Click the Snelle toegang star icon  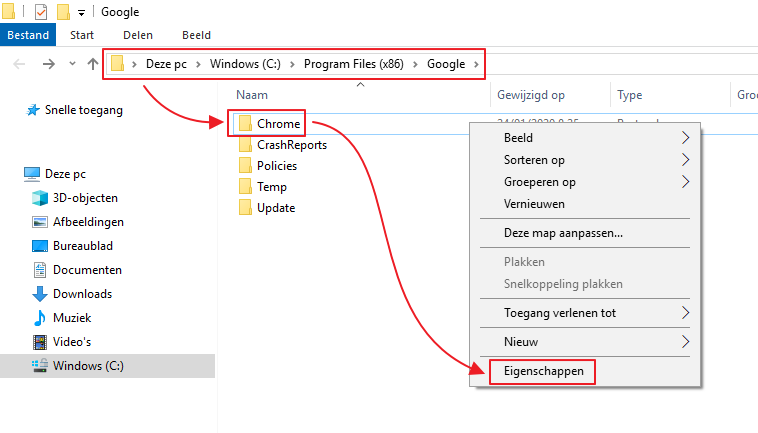[33, 110]
